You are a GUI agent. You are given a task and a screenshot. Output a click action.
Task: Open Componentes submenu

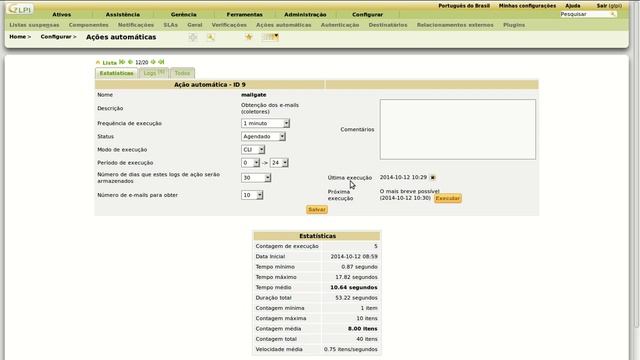(89, 25)
